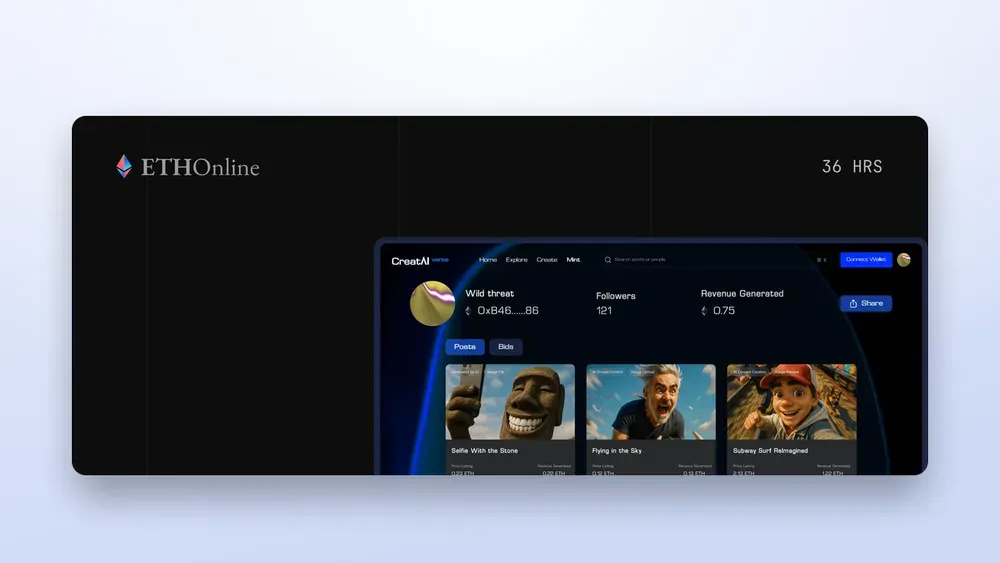Go to the Explore page

click(517, 260)
